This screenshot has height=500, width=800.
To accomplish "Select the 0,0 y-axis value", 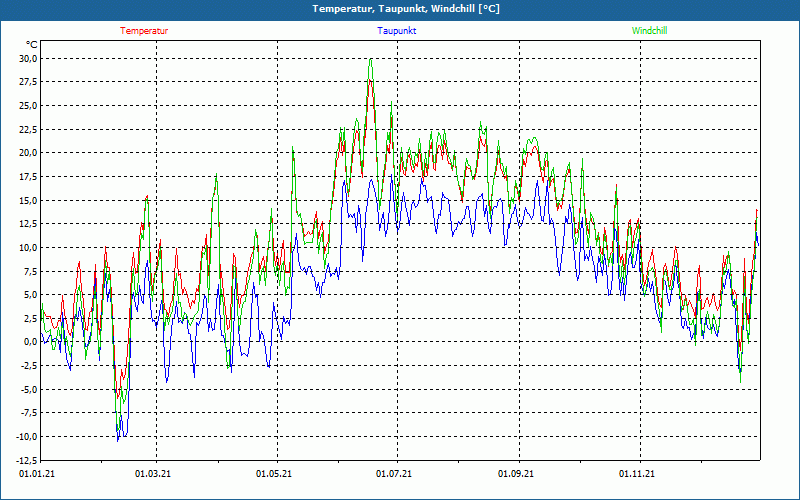I will [30, 342].
